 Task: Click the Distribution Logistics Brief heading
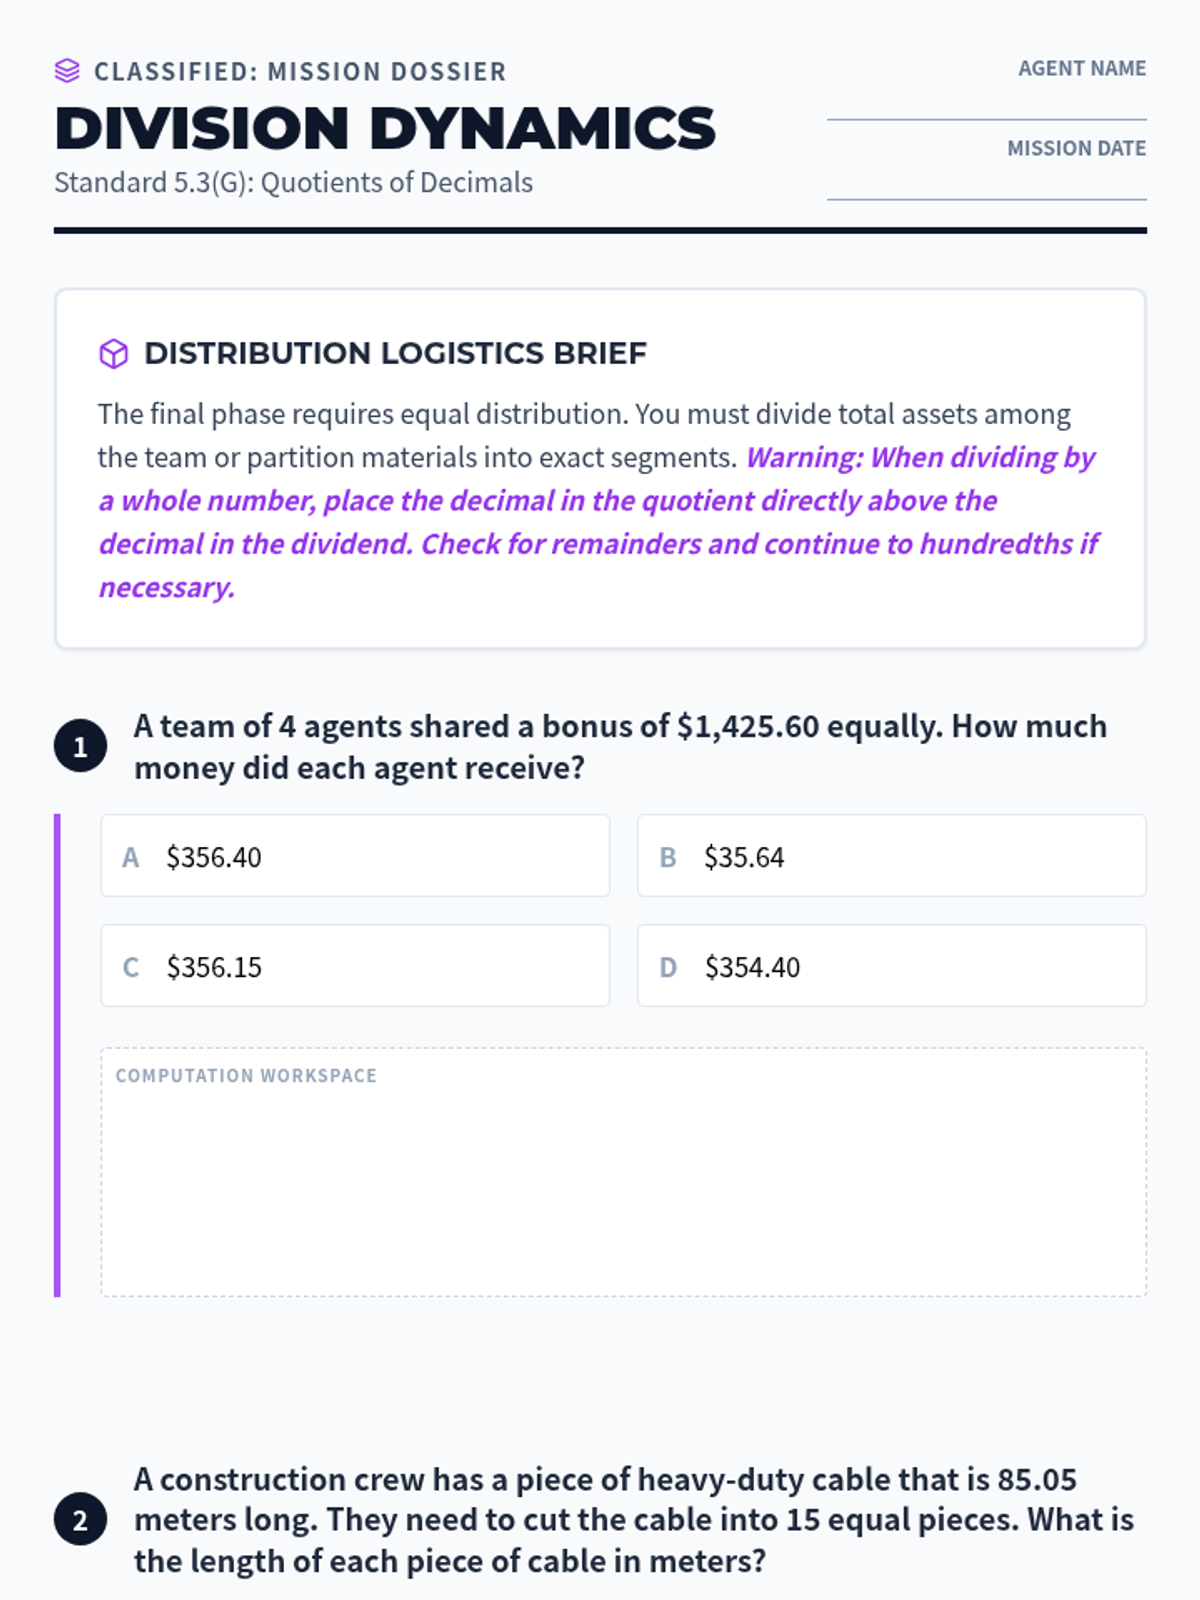tap(395, 353)
